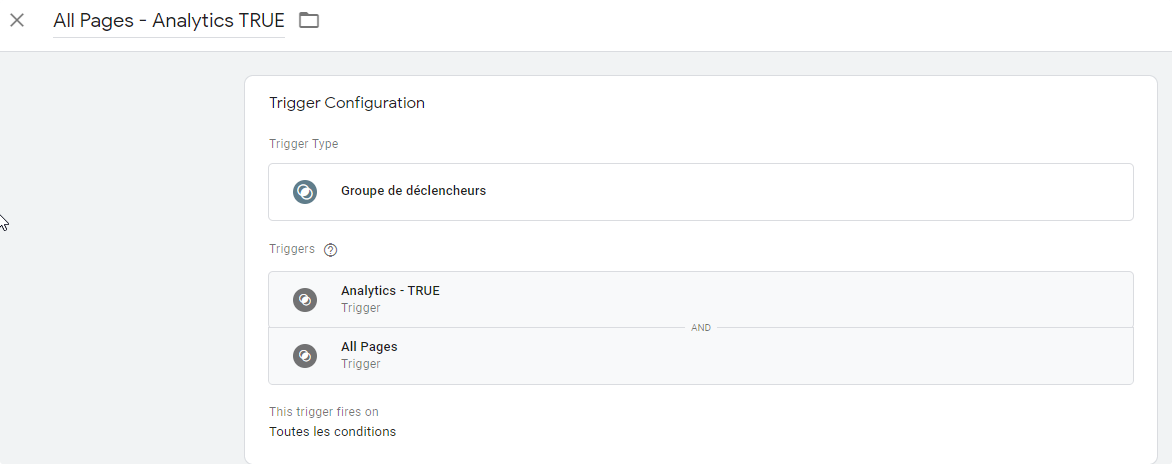The height and width of the screenshot is (464, 1172).
Task: Close the trigger editor with the X
Action: pyautogui.click(x=17, y=20)
